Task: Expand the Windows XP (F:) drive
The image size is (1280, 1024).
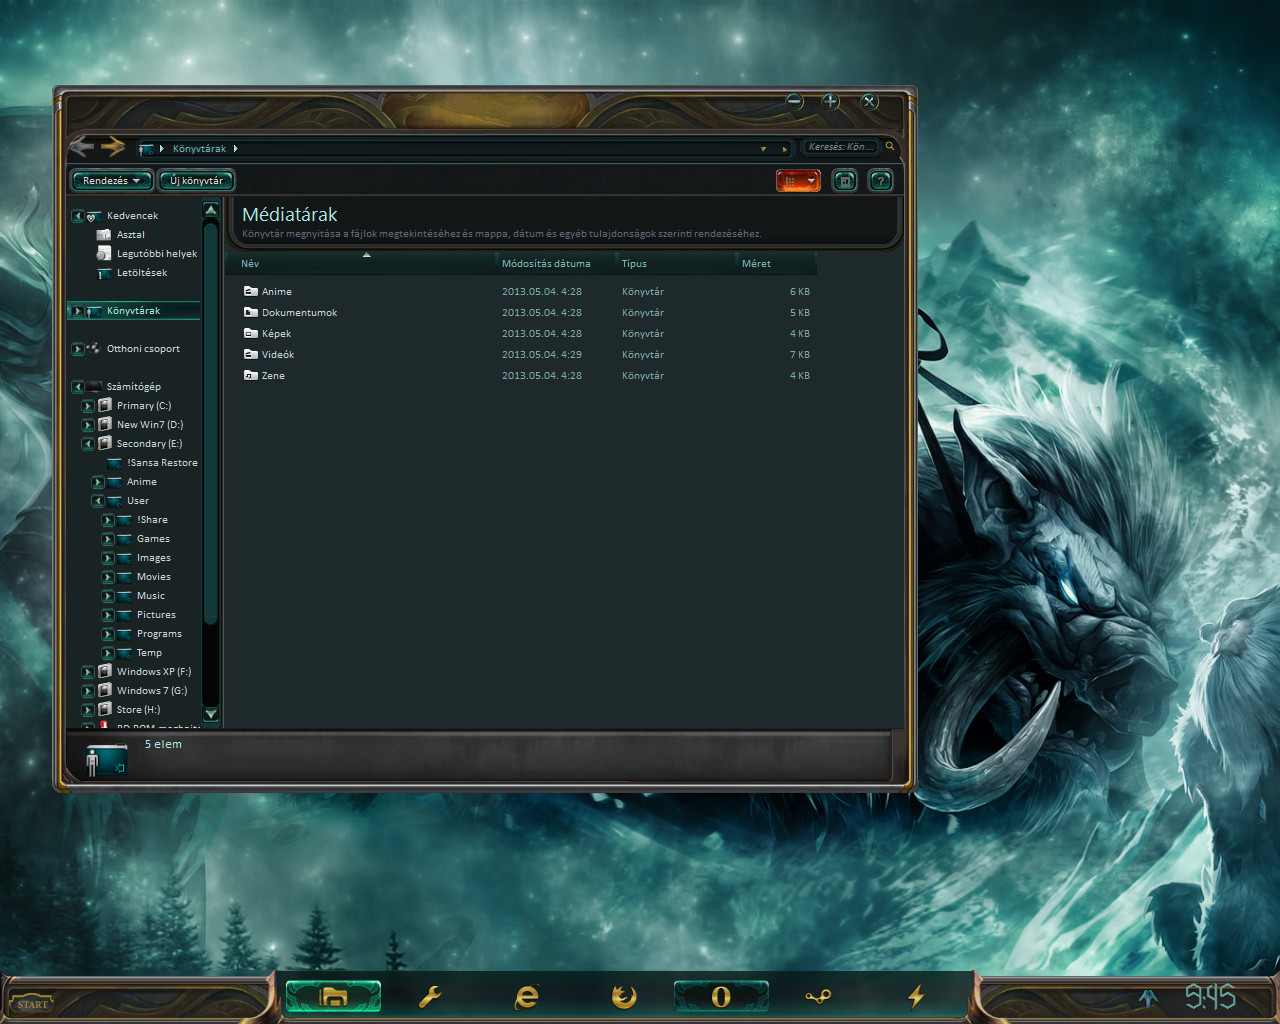Action: point(88,672)
